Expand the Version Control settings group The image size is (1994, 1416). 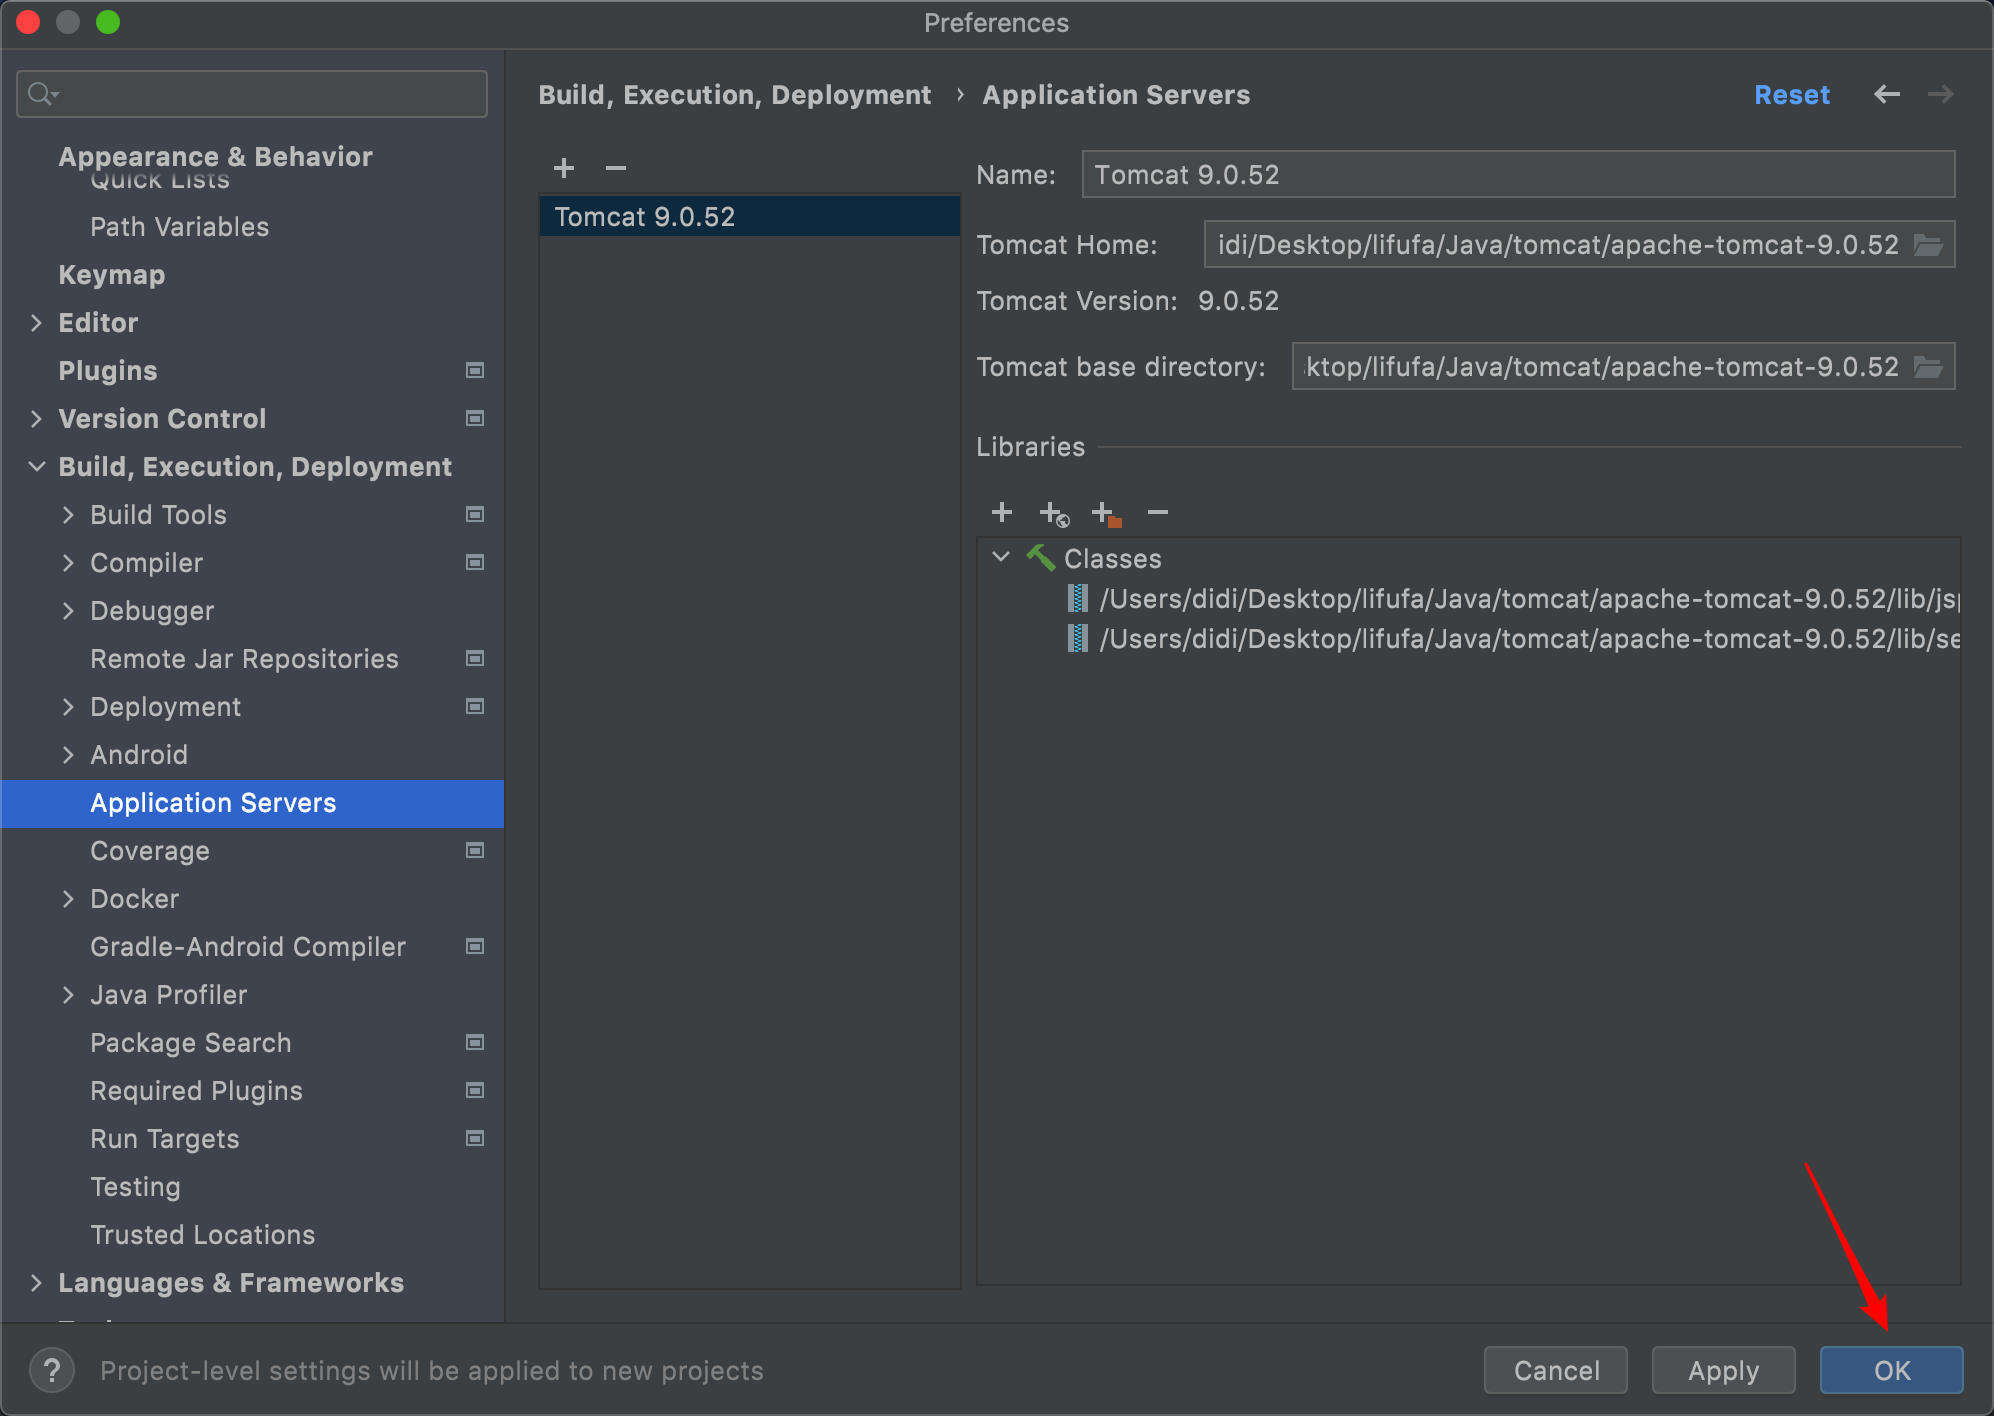37,419
